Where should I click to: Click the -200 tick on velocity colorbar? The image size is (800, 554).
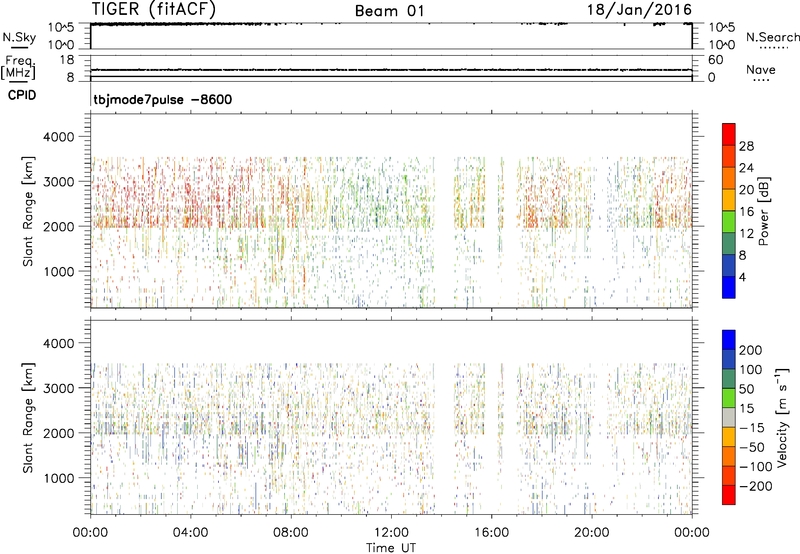[x=756, y=486]
